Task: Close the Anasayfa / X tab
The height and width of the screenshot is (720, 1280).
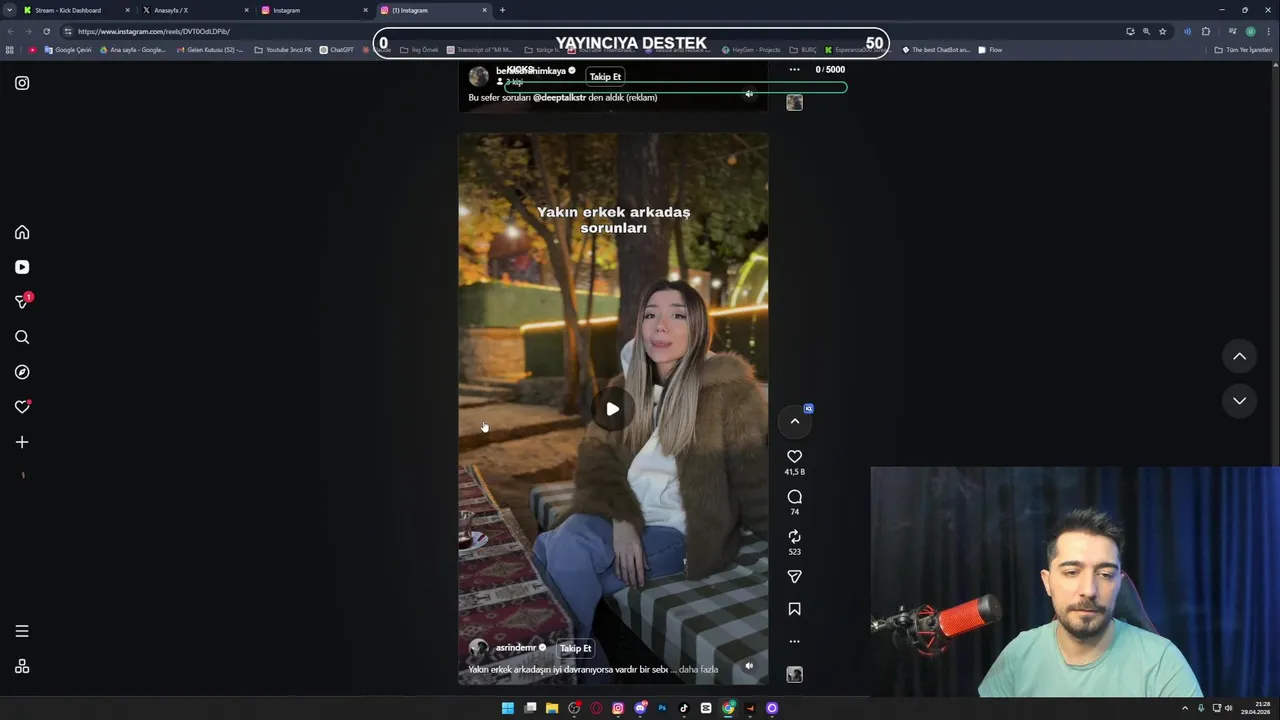Action: pyautogui.click(x=246, y=10)
